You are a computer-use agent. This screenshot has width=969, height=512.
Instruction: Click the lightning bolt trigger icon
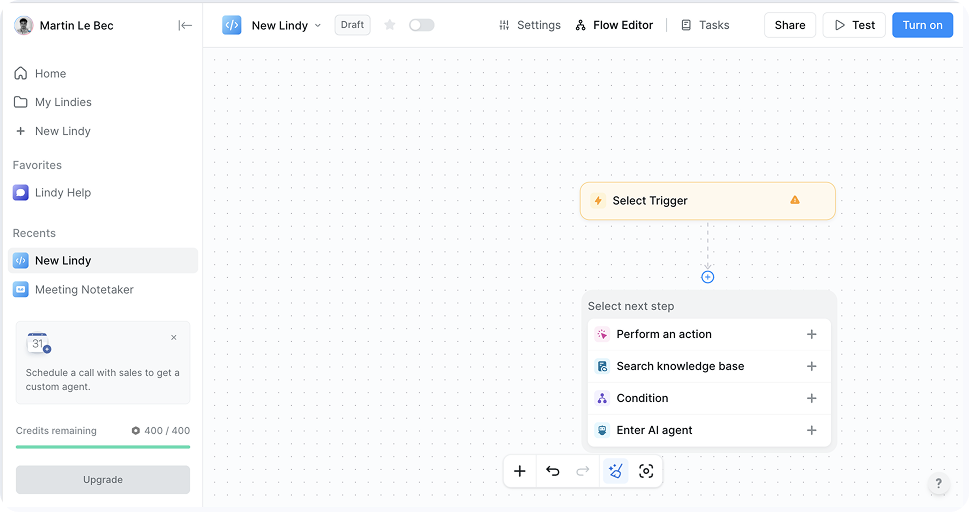(598, 200)
